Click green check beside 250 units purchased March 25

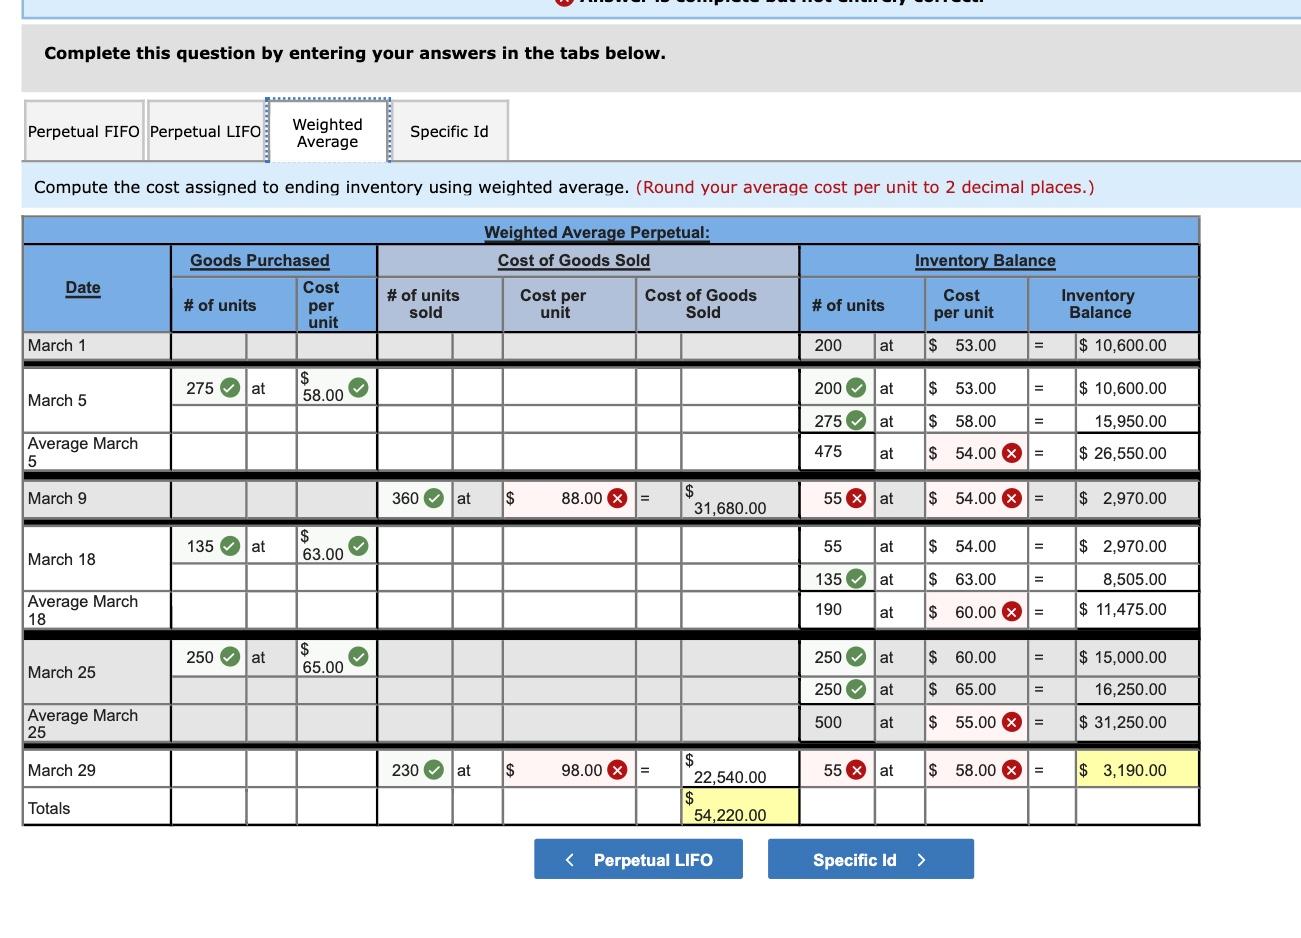click(230, 657)
